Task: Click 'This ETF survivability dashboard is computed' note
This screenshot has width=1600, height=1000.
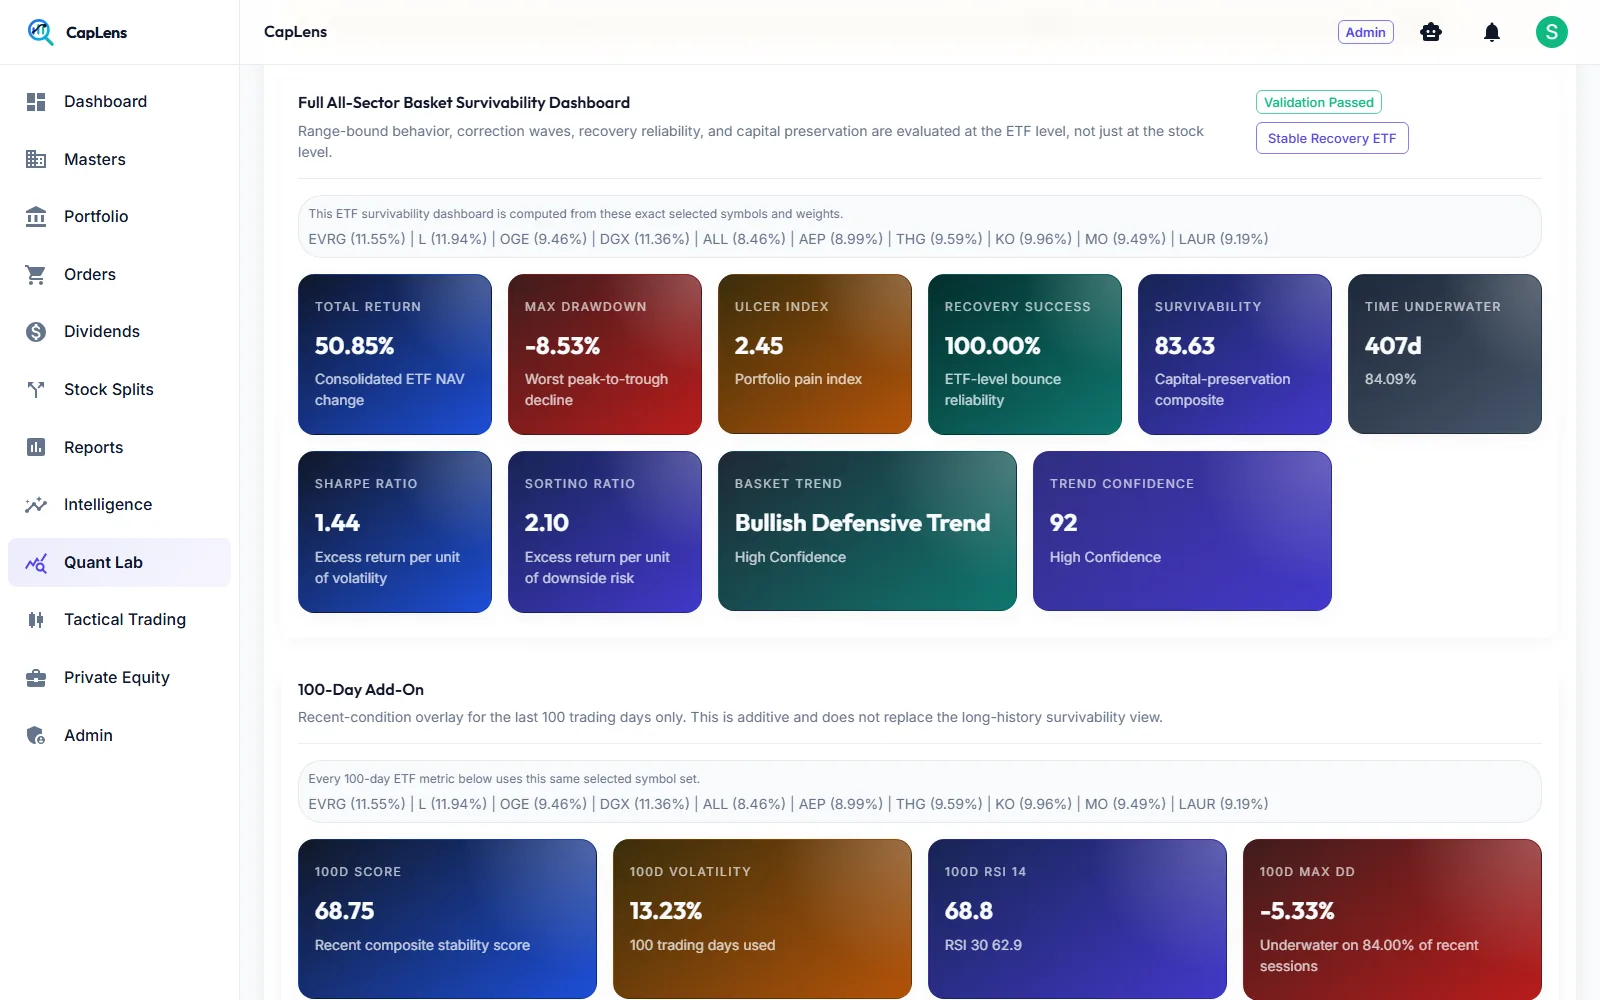Action: pos(575,214)
